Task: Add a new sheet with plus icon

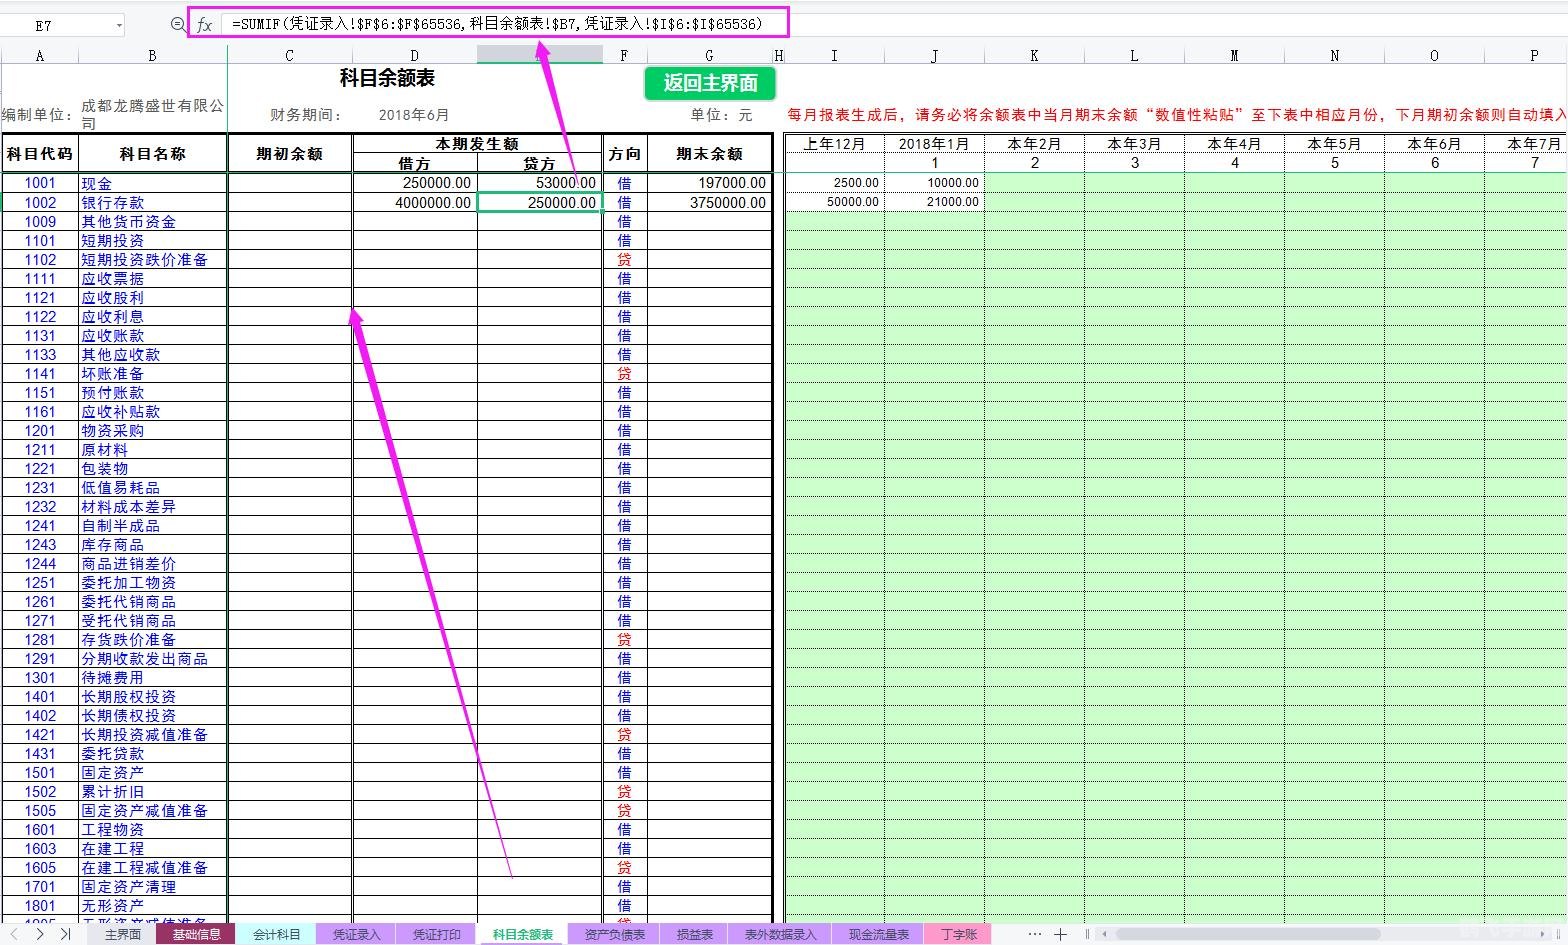Action: pos(1061,934)
